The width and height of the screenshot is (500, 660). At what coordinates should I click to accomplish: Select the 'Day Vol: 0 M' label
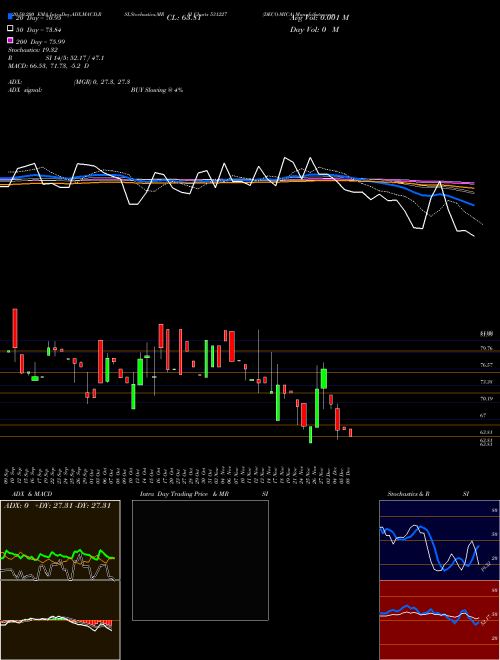coord(314,29)
